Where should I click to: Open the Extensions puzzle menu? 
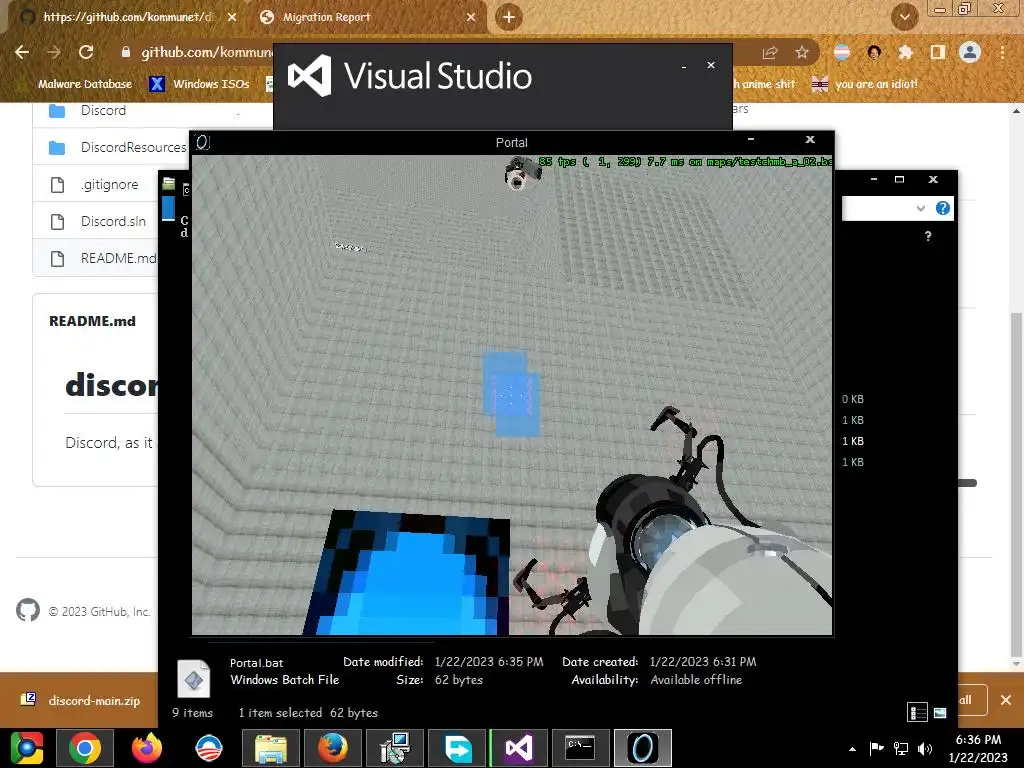(x=905, y=52)
